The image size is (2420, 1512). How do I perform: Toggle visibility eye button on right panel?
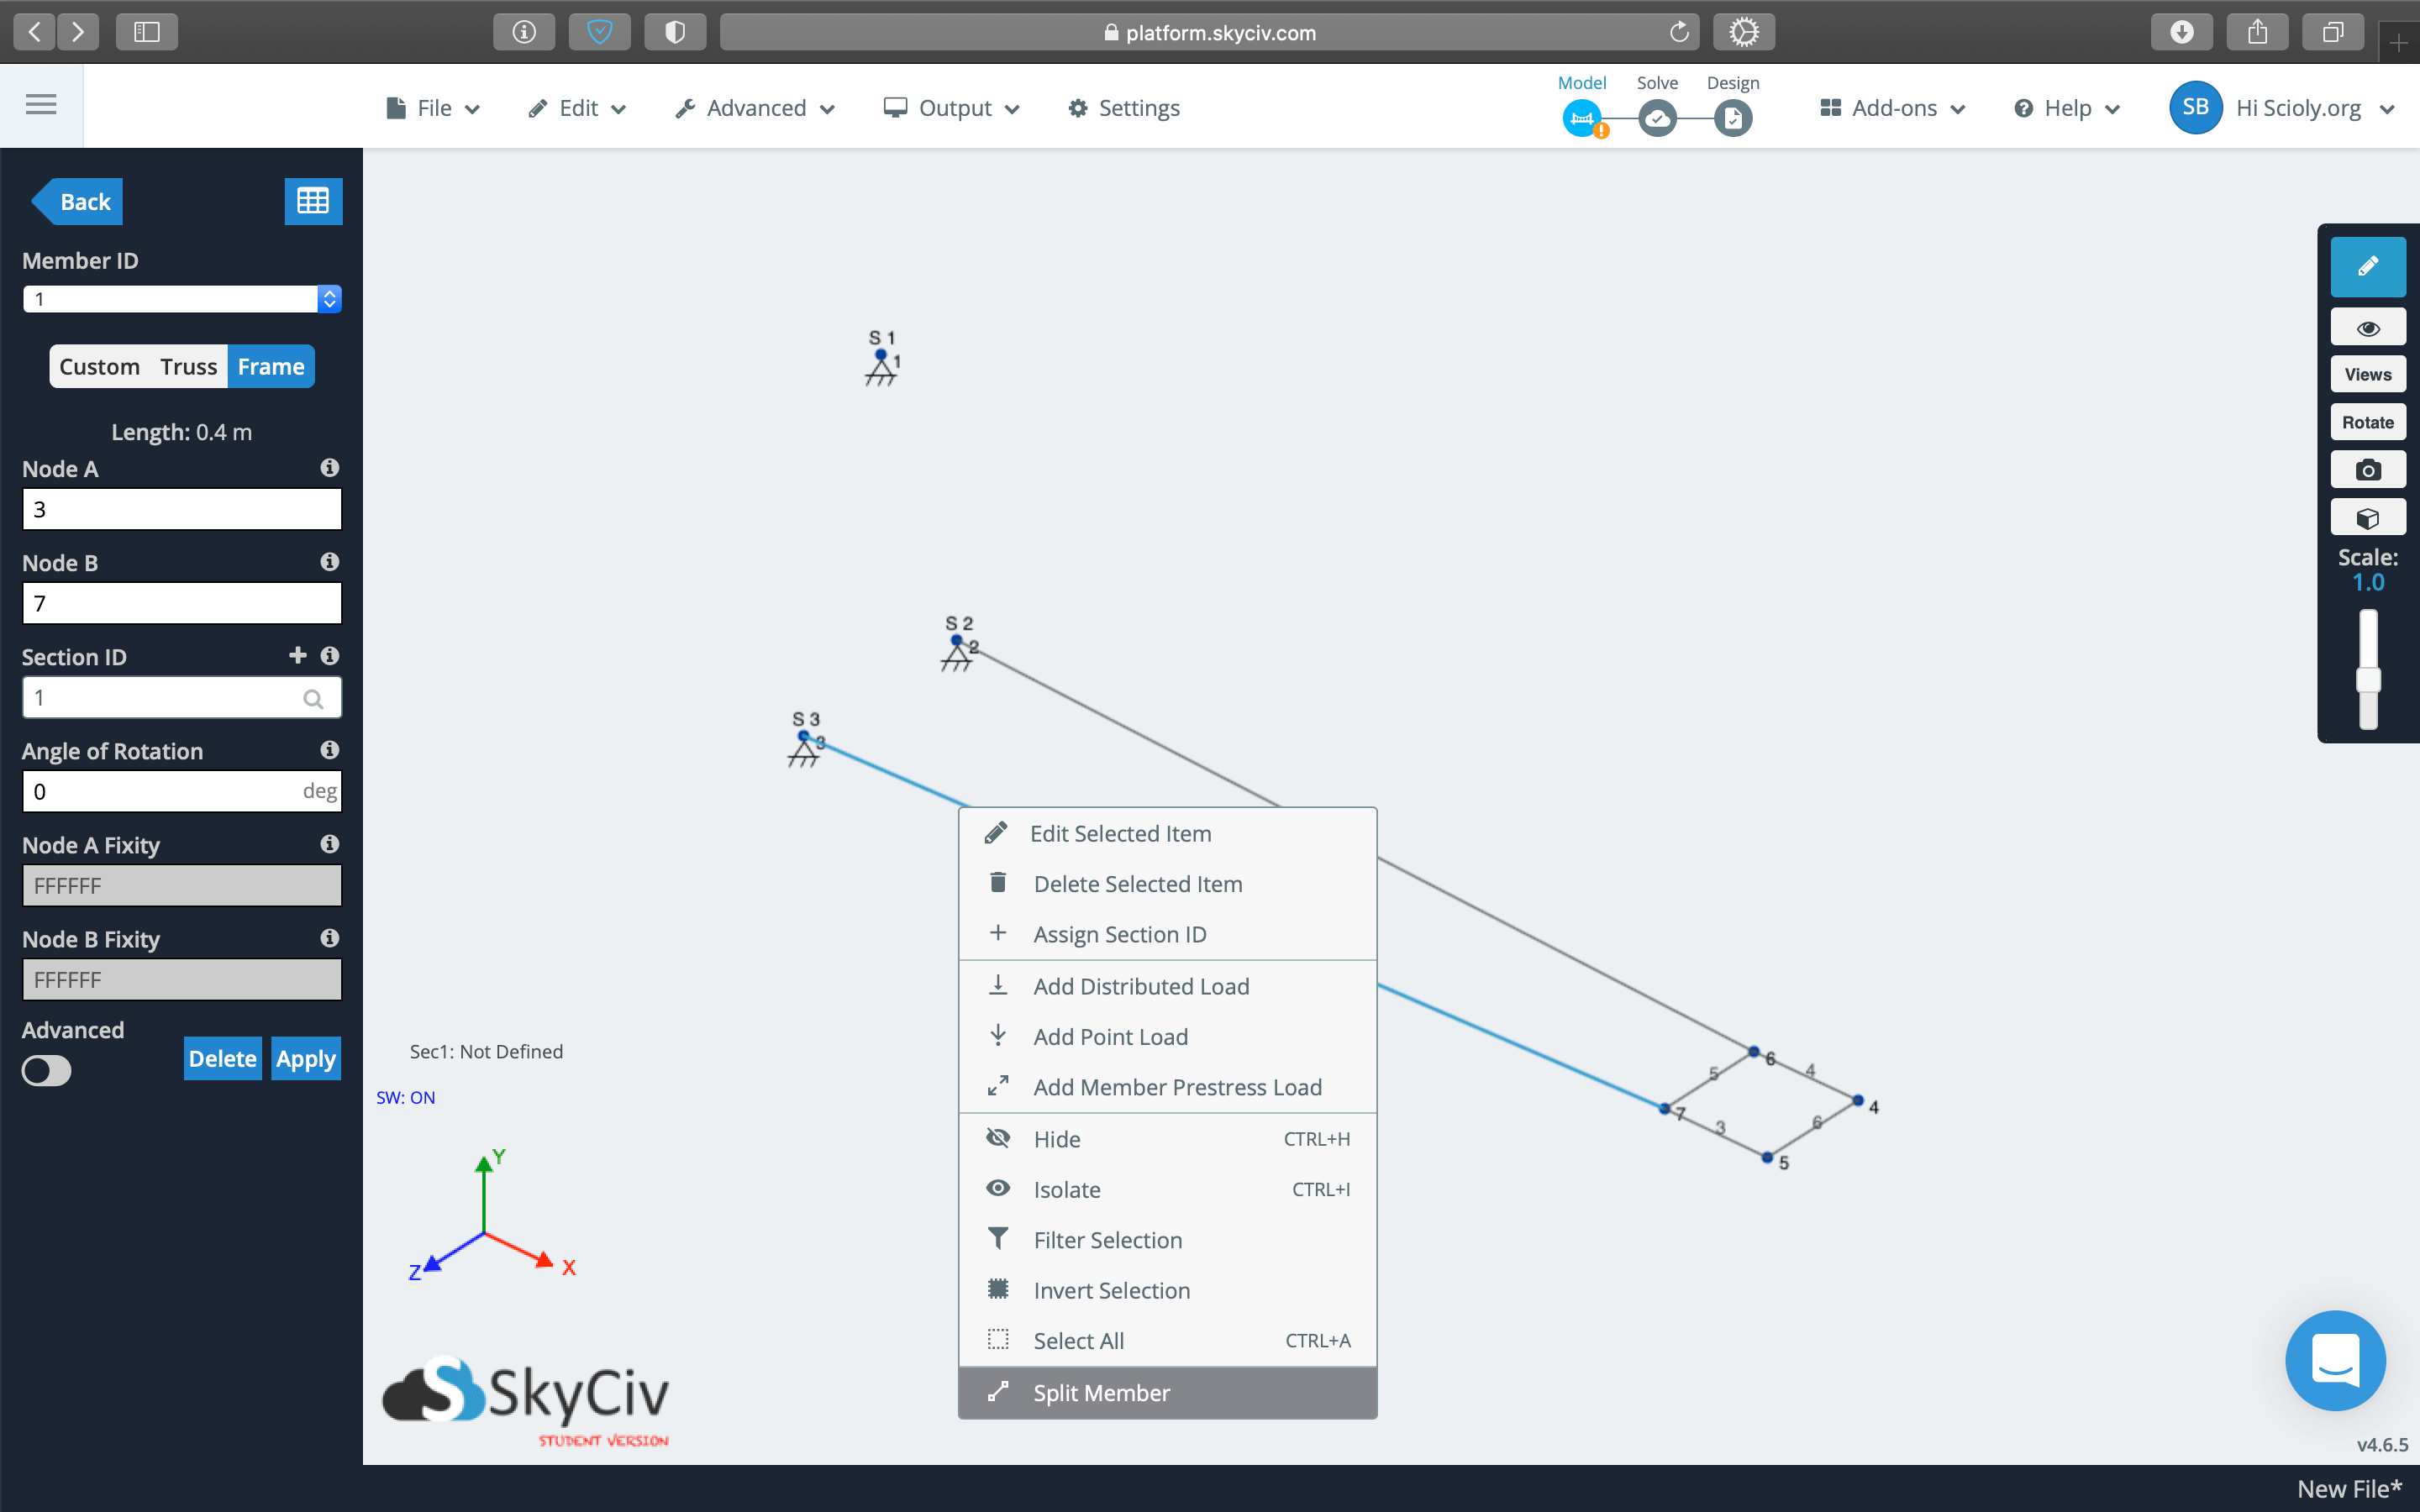(x=2367, y=328)
